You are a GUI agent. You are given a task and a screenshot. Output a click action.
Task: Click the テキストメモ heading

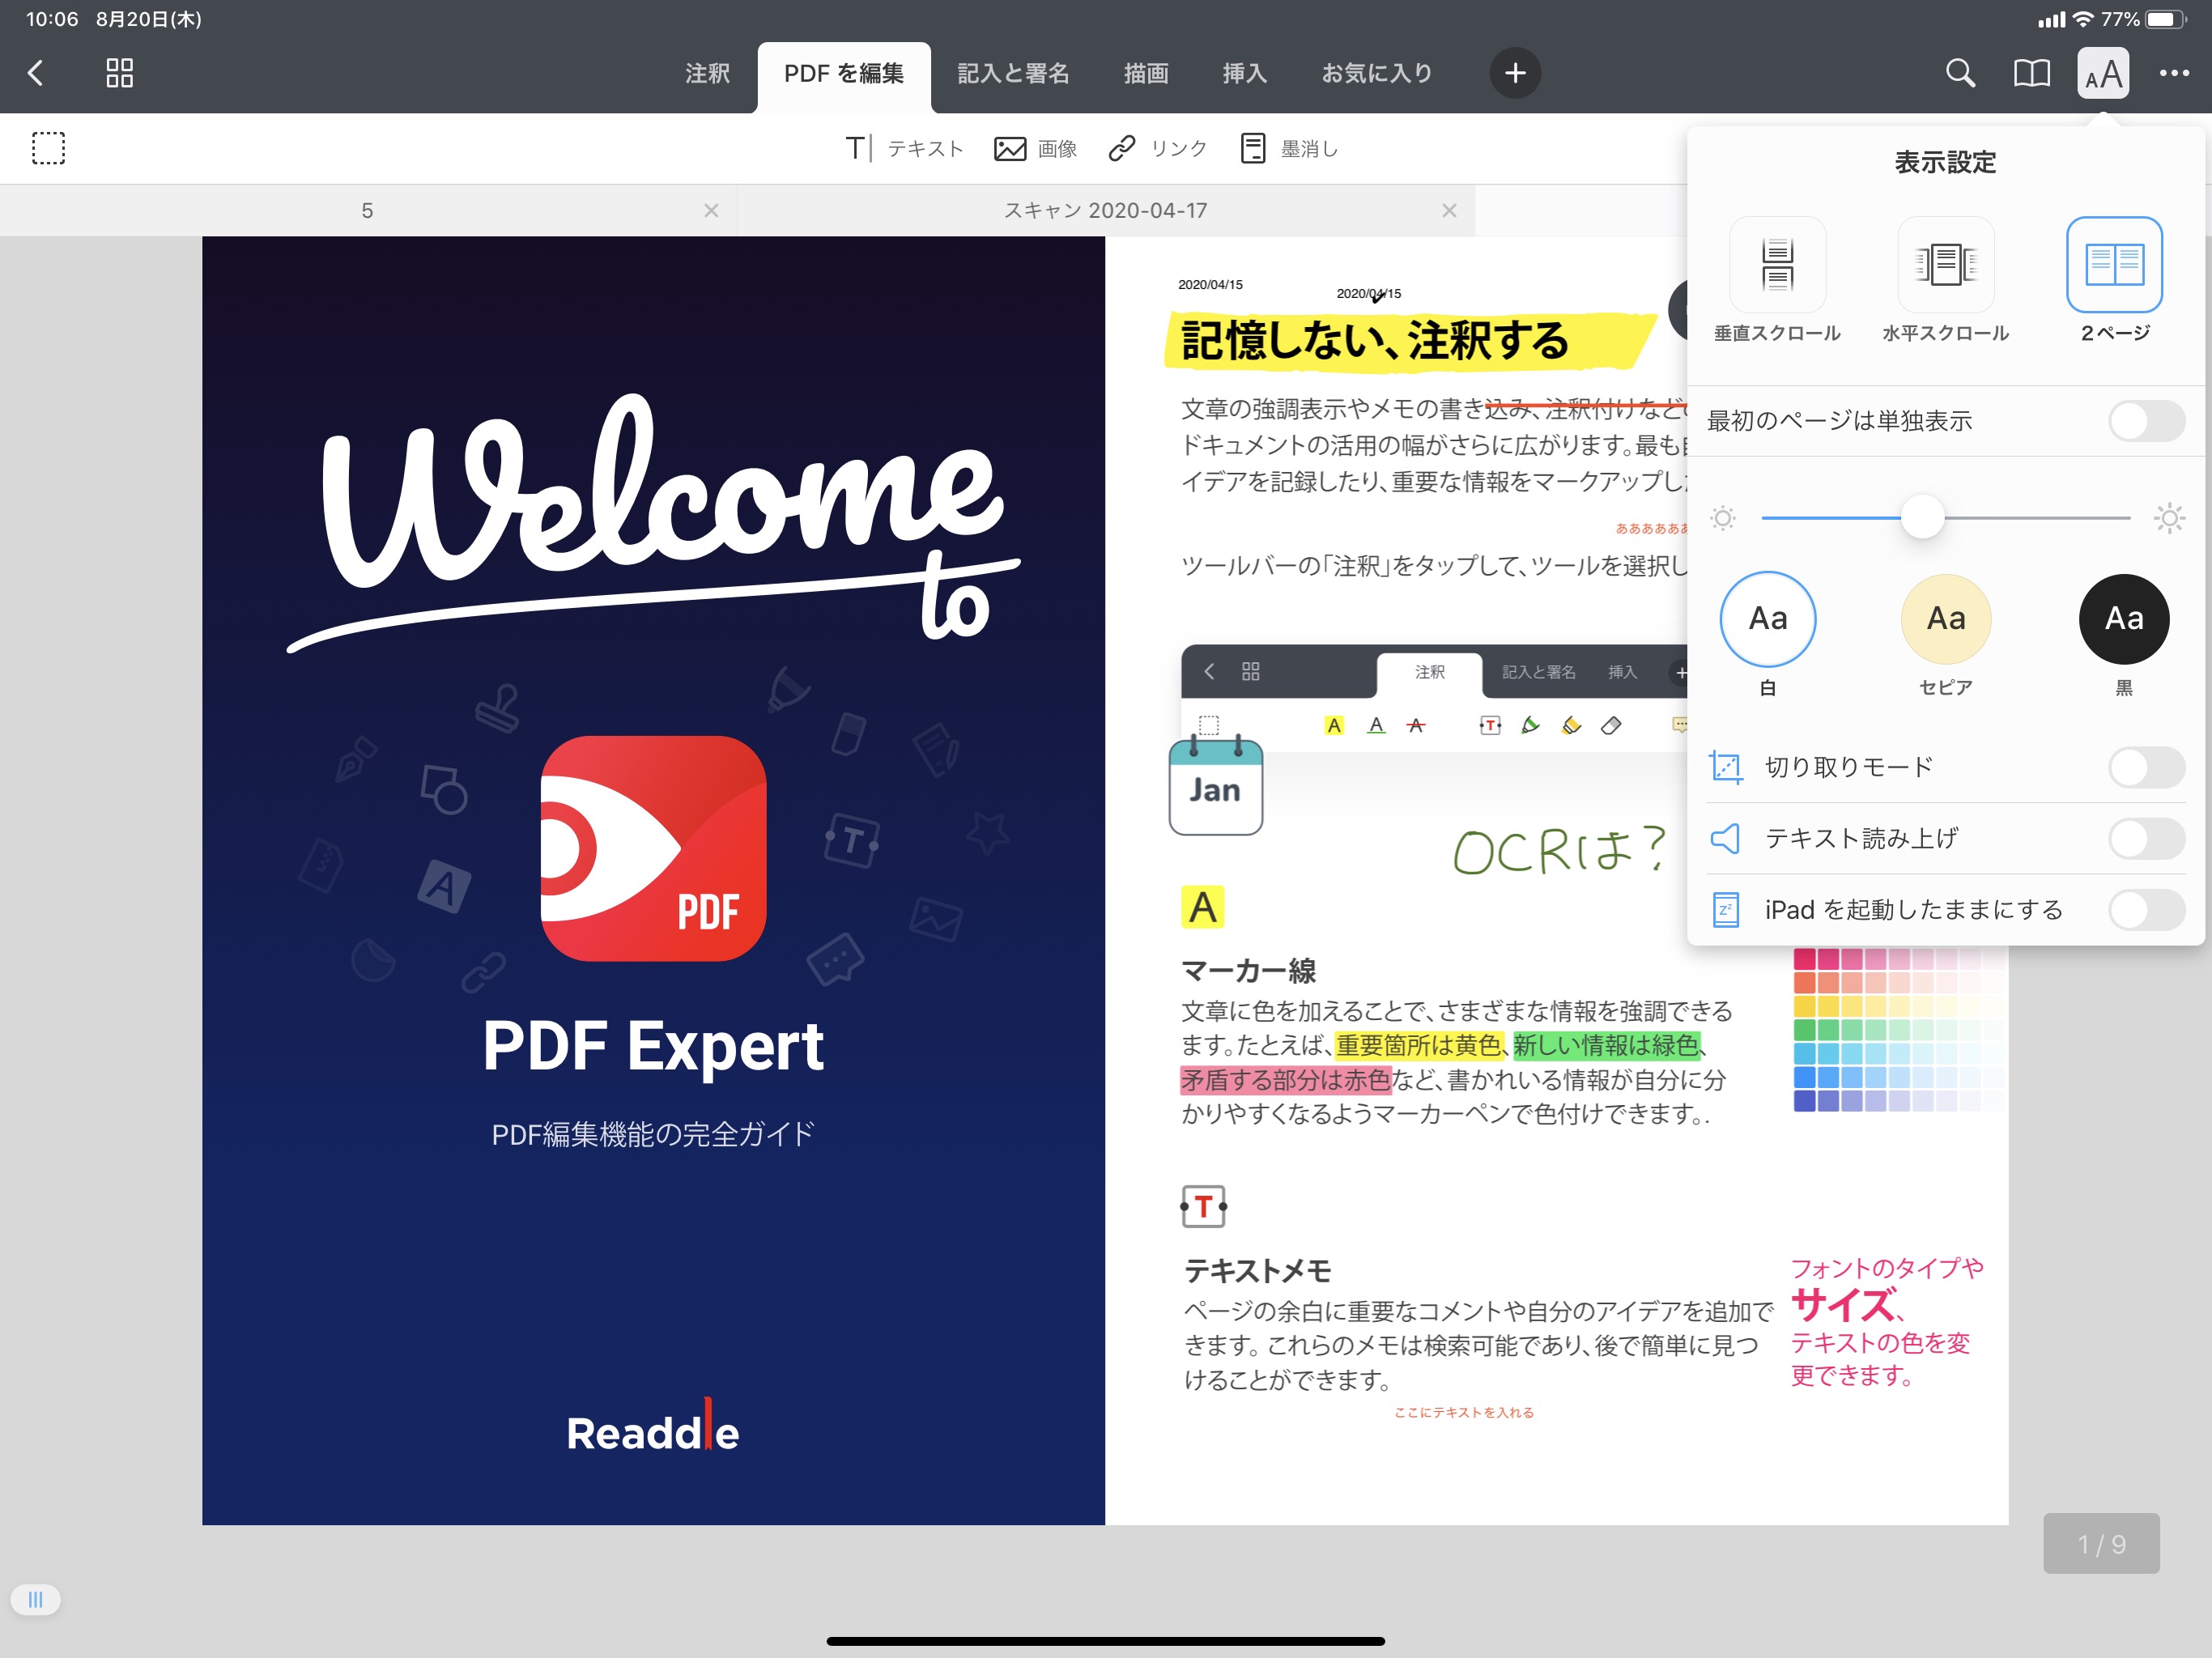(x=1258, y=1270)
